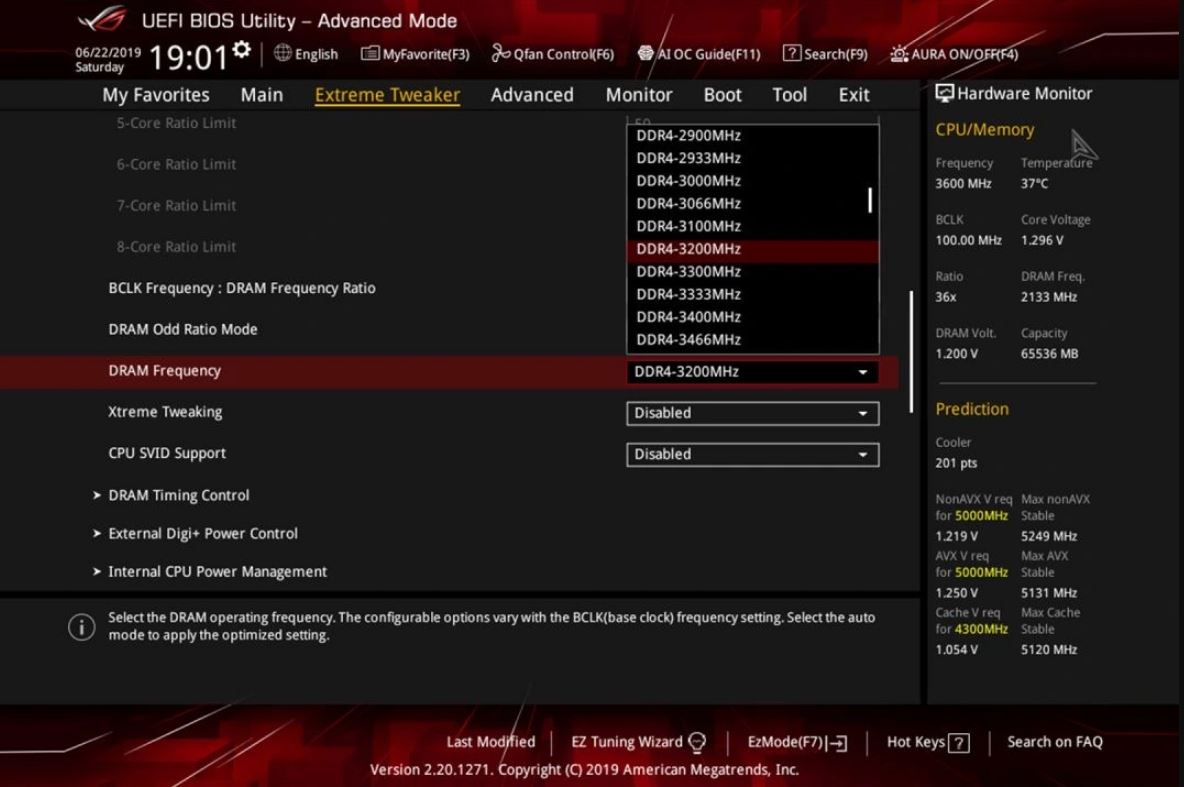This screenshot has height=787, width=1184.
Task: Open AI OC Guide icon
Action: pos(646,53)
